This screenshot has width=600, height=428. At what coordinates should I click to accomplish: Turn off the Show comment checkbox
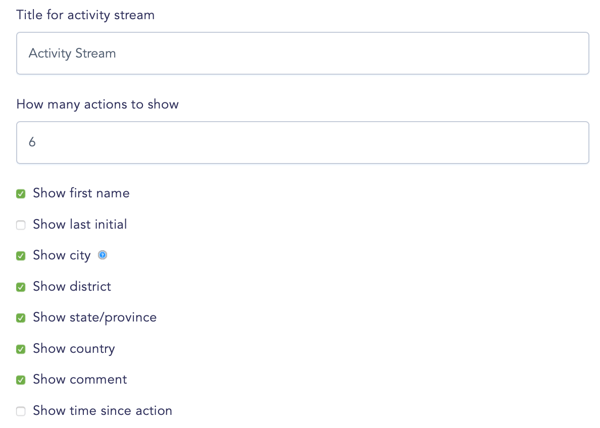point(21,380)
